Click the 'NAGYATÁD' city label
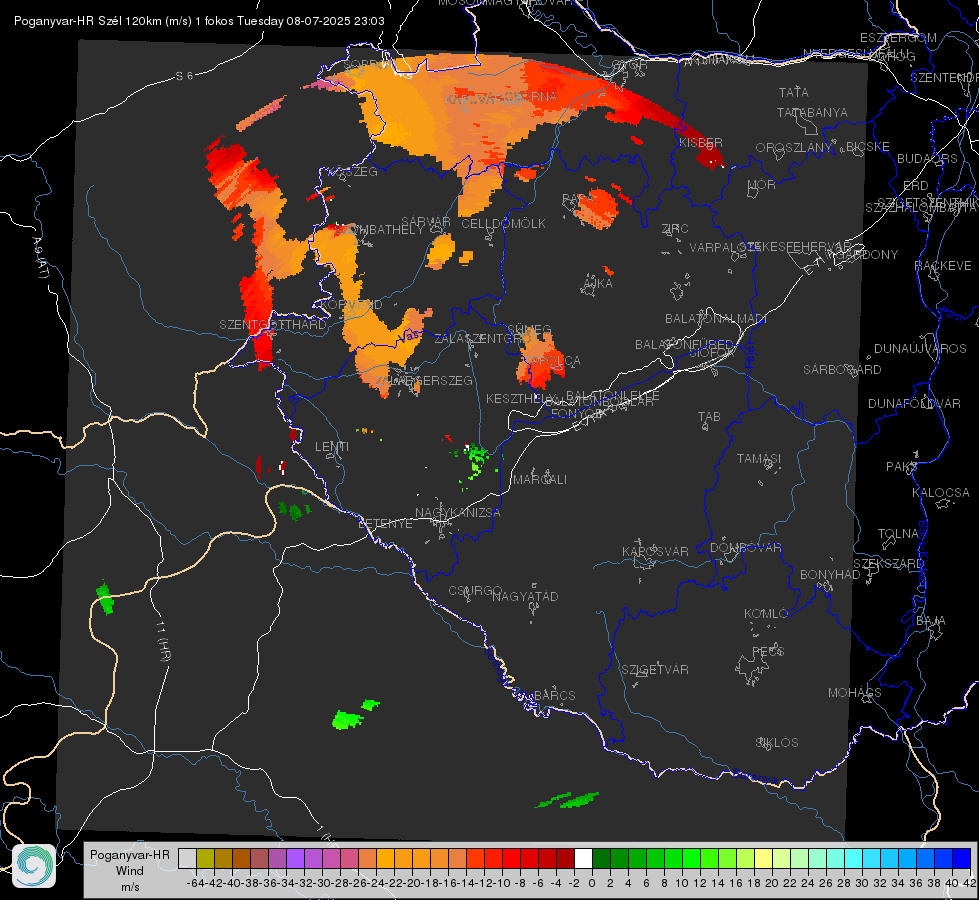The width and height of the screenshot is (979, 900). [525, 596]
